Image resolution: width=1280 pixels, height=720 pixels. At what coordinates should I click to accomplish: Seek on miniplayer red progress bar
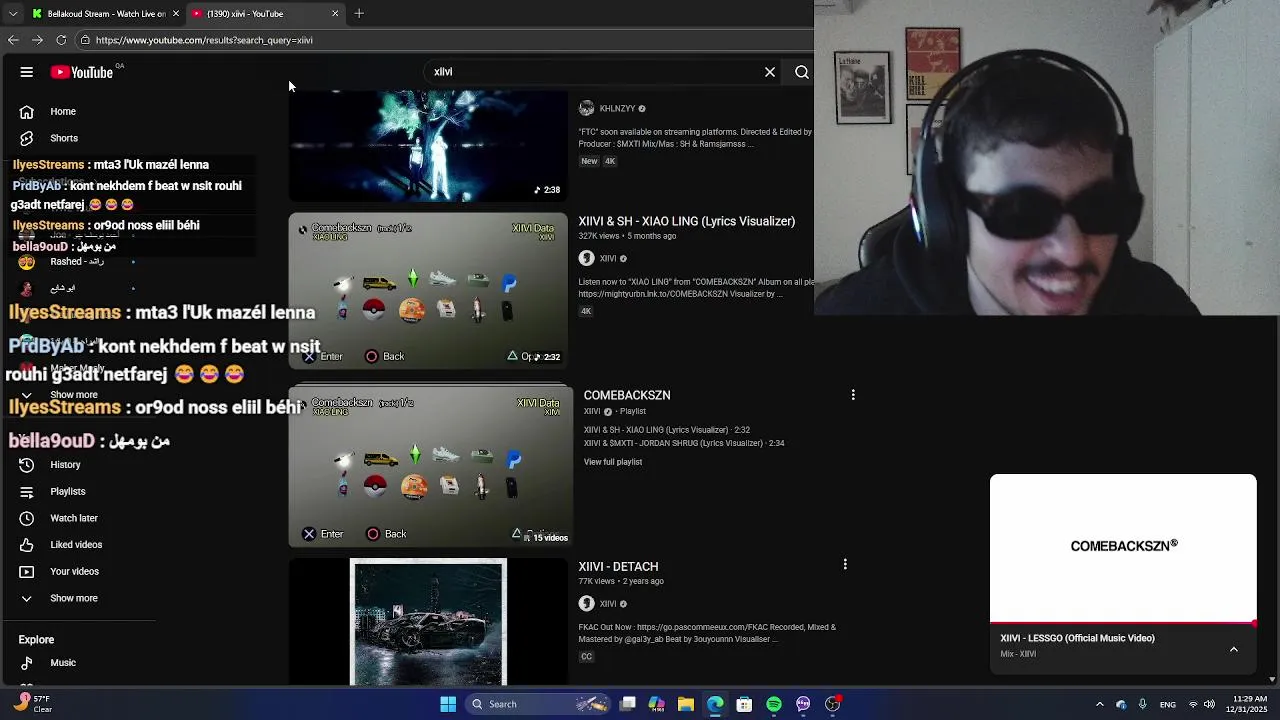pos(1123,622)
